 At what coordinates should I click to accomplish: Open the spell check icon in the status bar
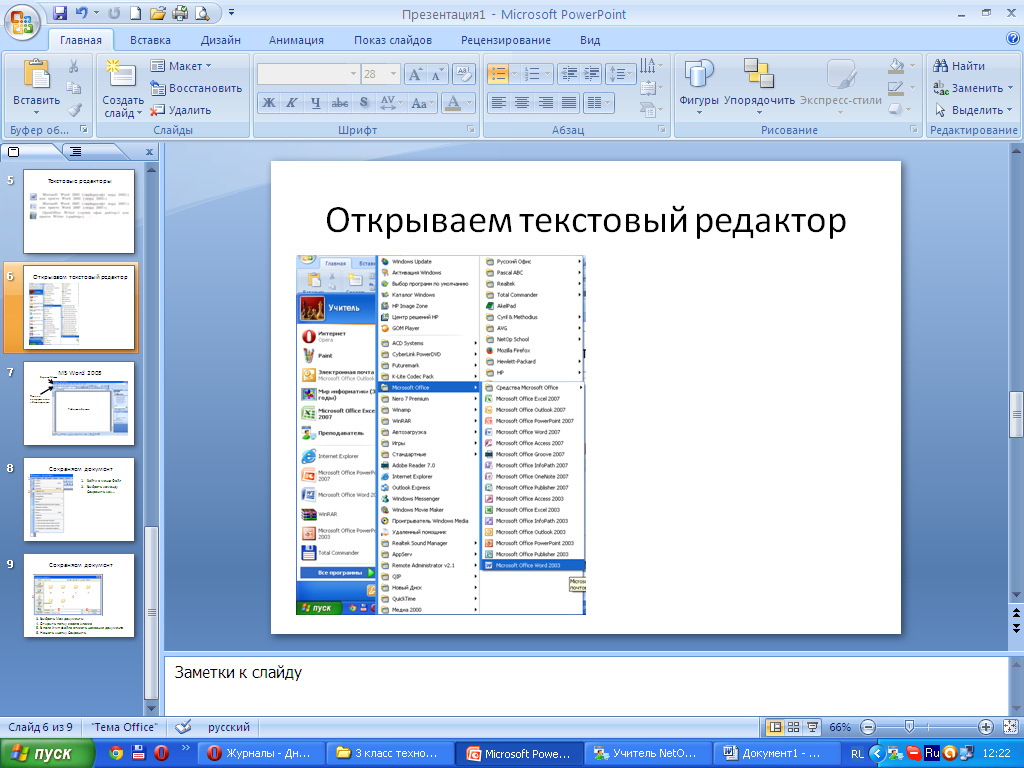coord(184,727)
